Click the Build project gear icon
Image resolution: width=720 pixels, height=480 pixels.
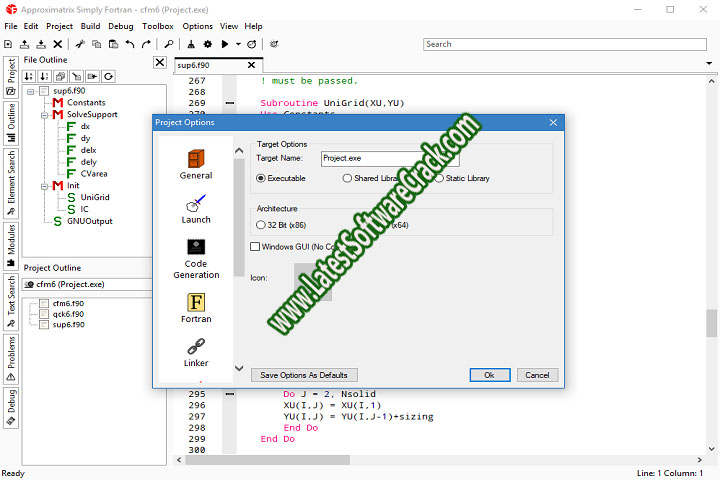[207, 44]
